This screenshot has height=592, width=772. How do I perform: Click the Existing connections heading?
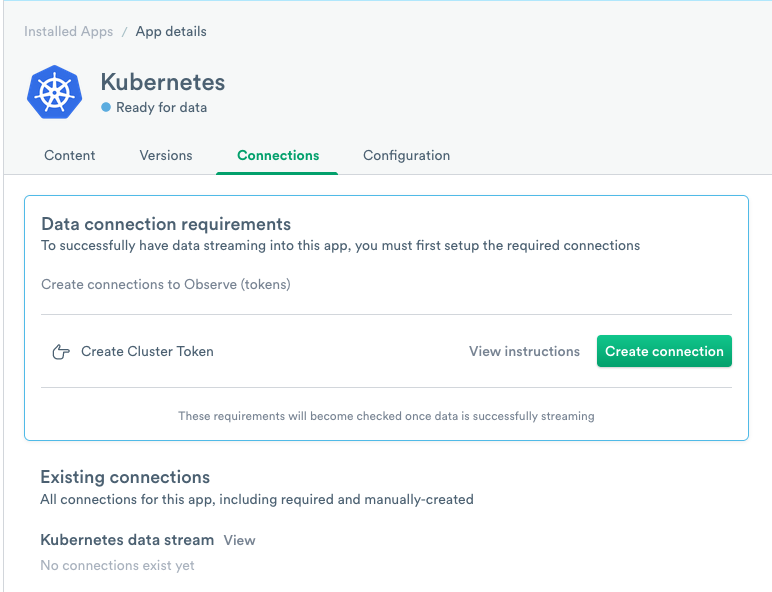coord(125,477)
